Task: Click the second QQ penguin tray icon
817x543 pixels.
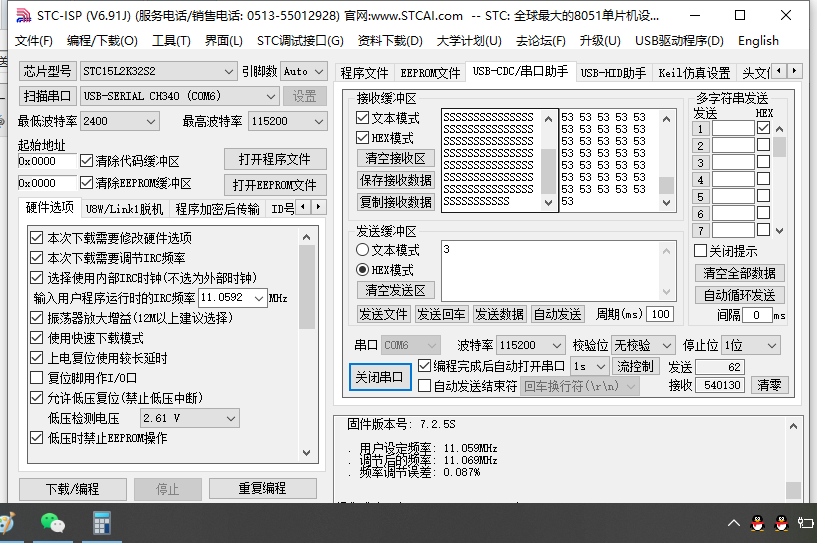Action: pos(781,523)
